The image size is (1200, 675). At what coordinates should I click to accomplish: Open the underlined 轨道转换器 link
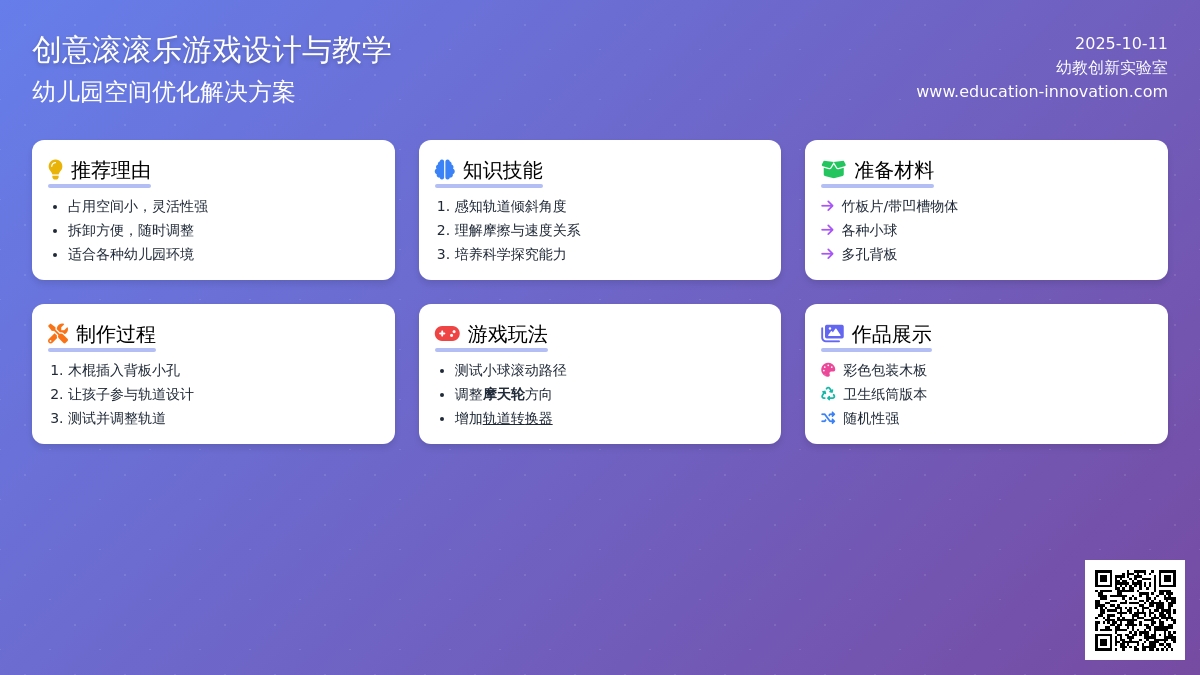coord(517,418)
